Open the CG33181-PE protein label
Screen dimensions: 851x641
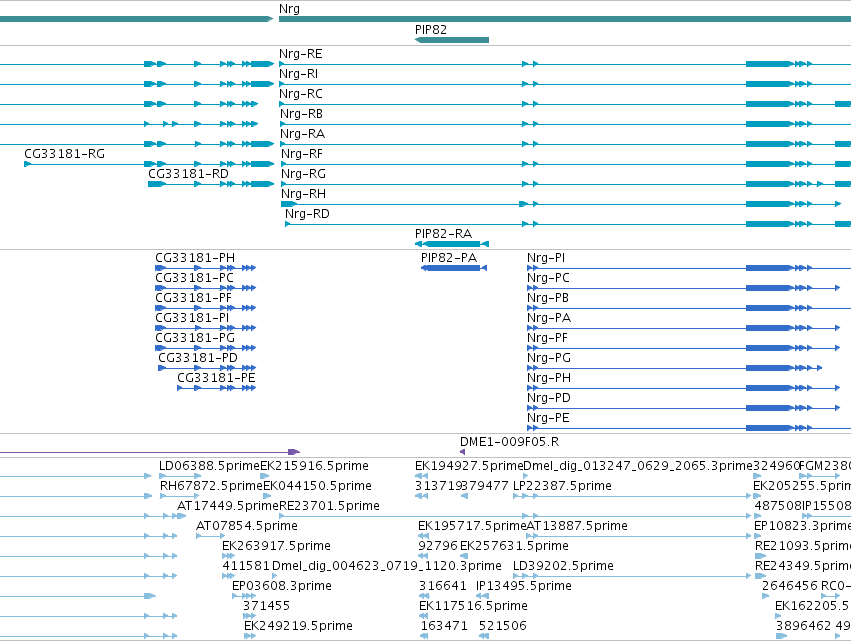[216, 378]
